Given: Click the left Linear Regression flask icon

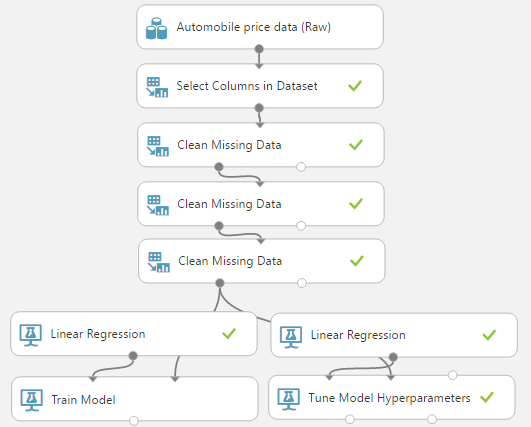Looking at the screenshot, I should point(31,335).
